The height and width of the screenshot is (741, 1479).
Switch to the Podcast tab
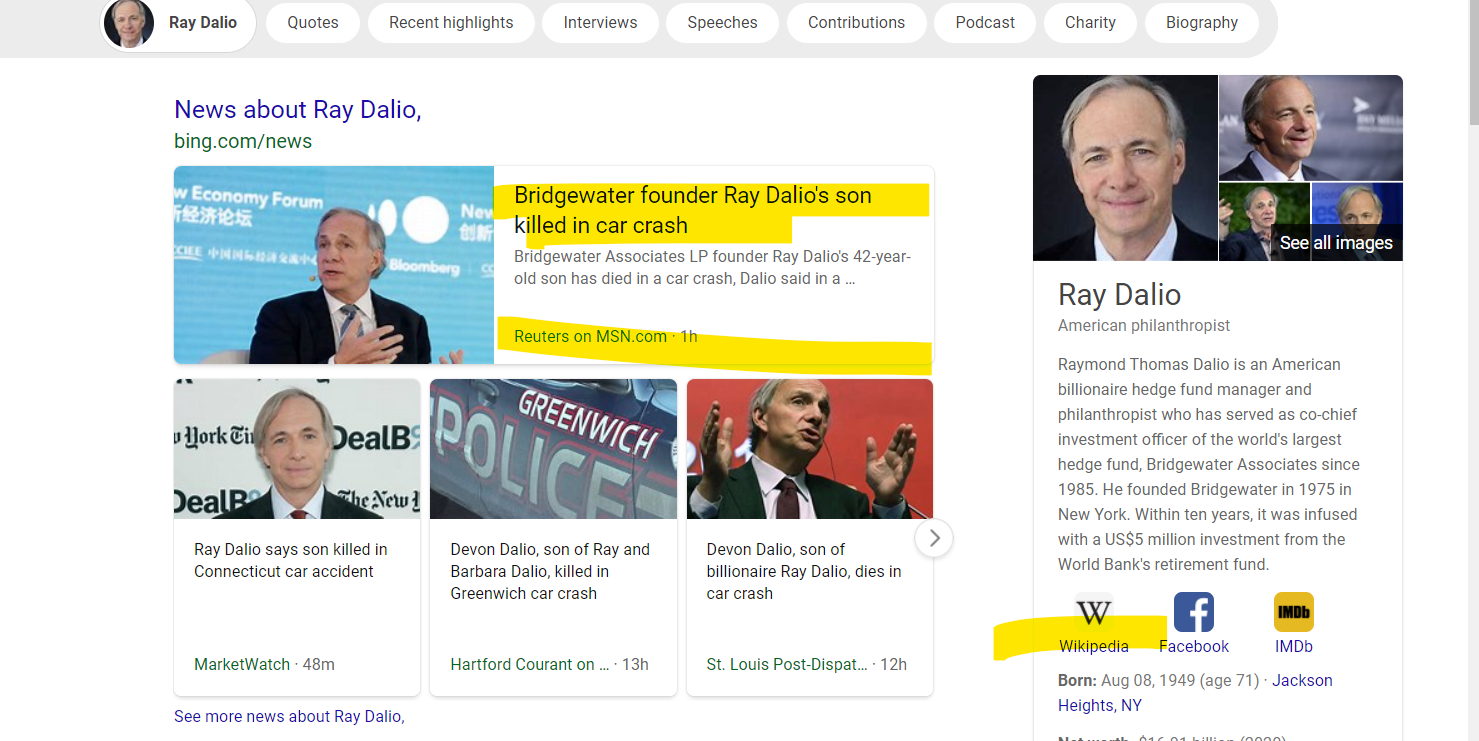tap(985, 22)
